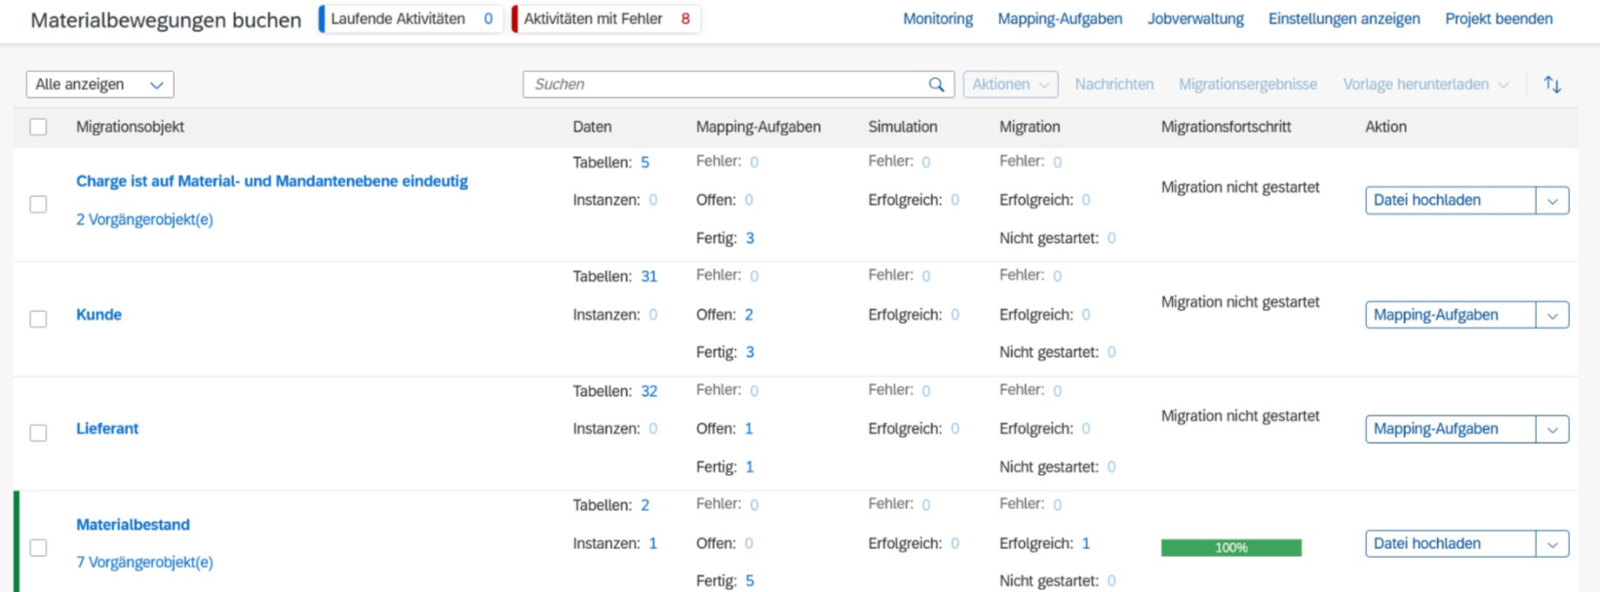Open the Materialbestand migration object
Image resolution: width=1600 pixels, height=592 pixels.
133,525
